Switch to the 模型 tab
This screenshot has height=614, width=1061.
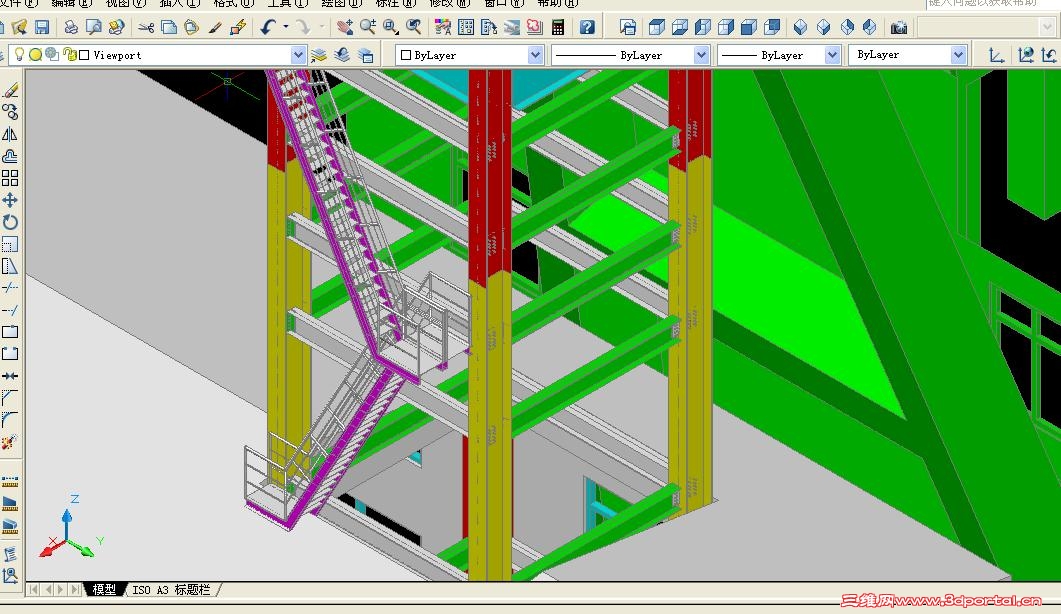tap(104, 590)
